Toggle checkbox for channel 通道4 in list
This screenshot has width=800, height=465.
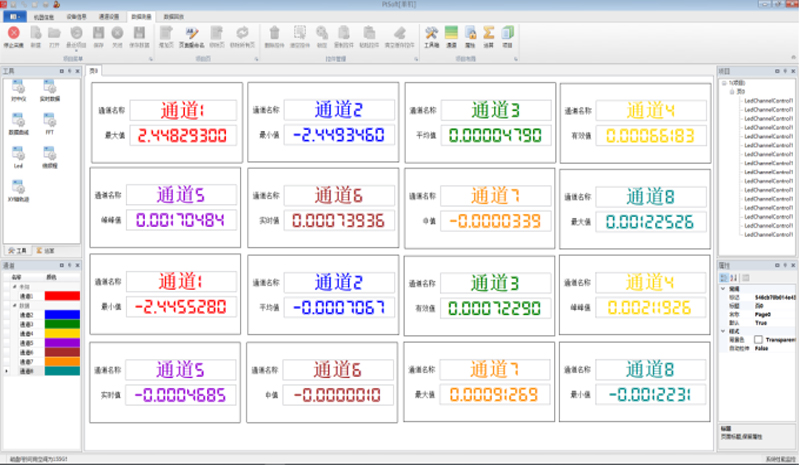(6, 334)
